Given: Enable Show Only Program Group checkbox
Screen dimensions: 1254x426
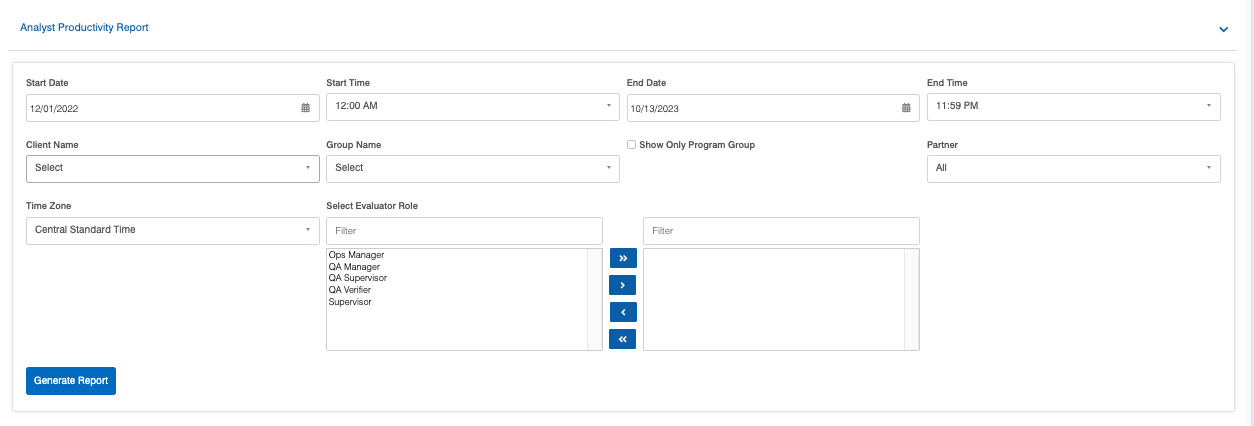Looking at the screenshot, I should (x=631, y=145).
